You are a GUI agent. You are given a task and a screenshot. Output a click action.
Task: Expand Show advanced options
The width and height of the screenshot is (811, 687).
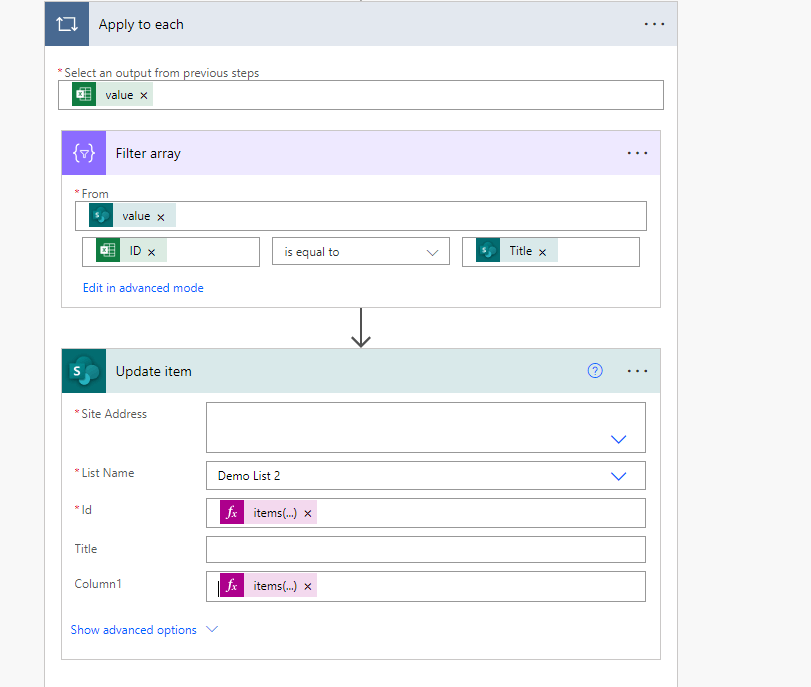point(133,630)
